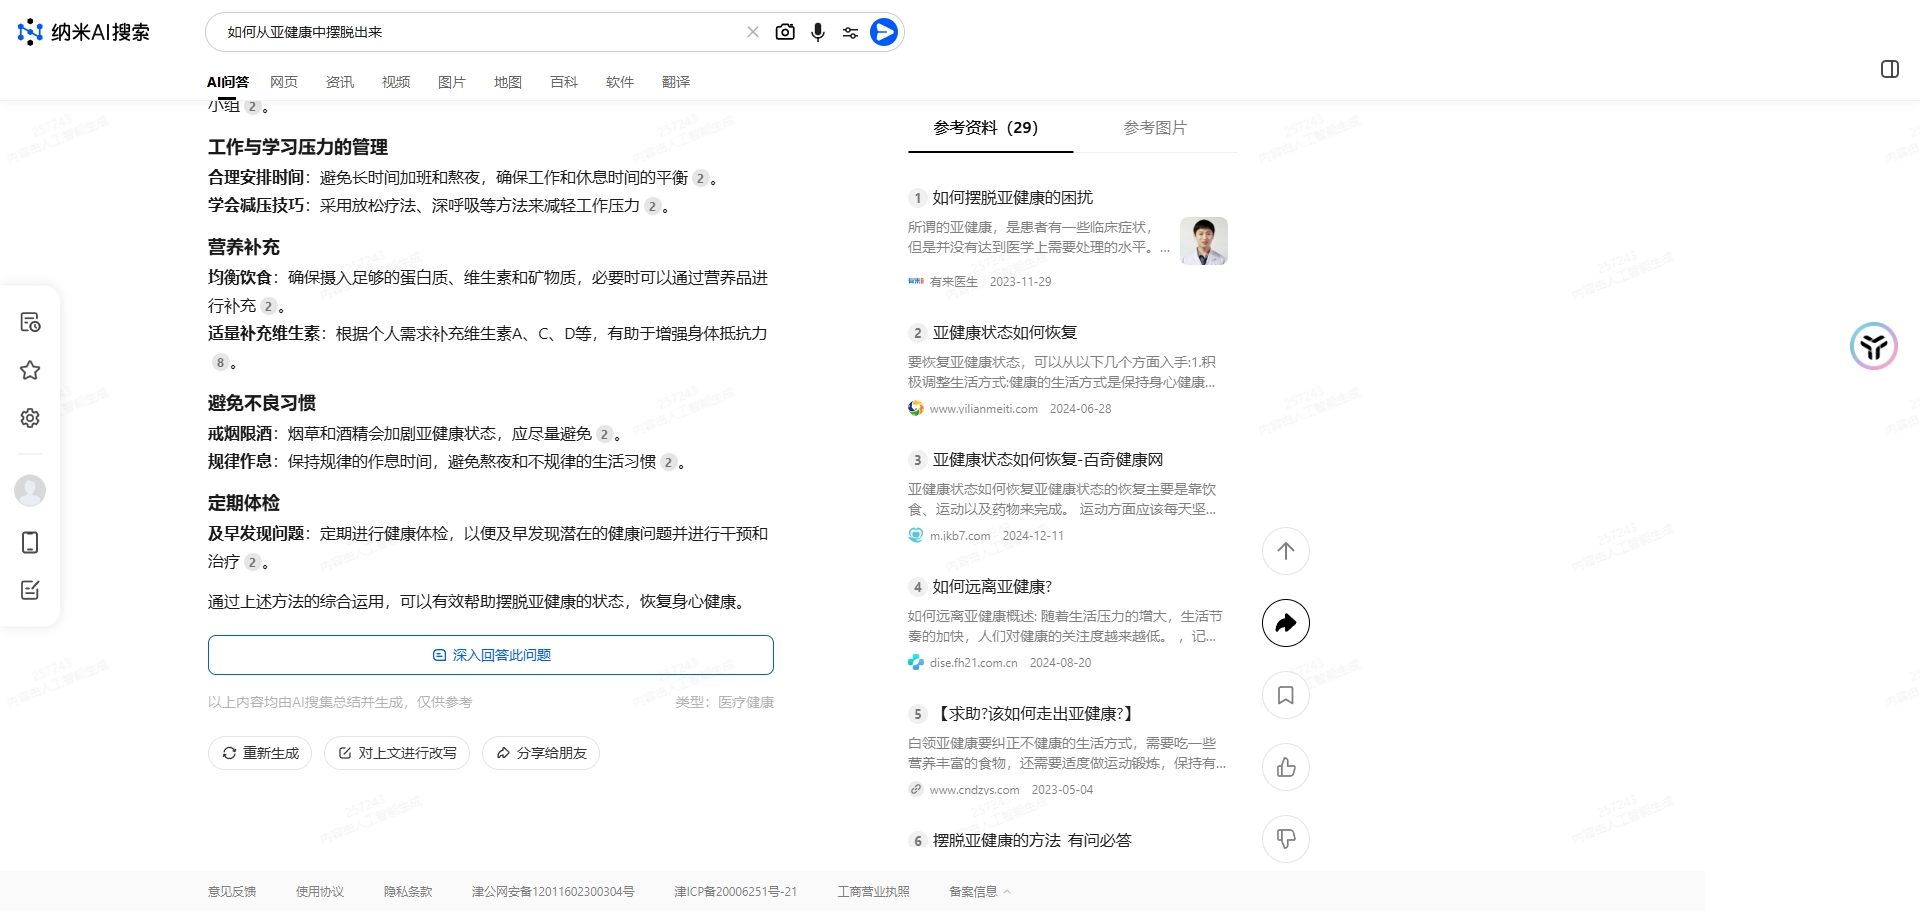The width and height of the screenshot is (1920, 911).
Task: Click the floating share arrow icon
Action: (x=1285, y=623)
